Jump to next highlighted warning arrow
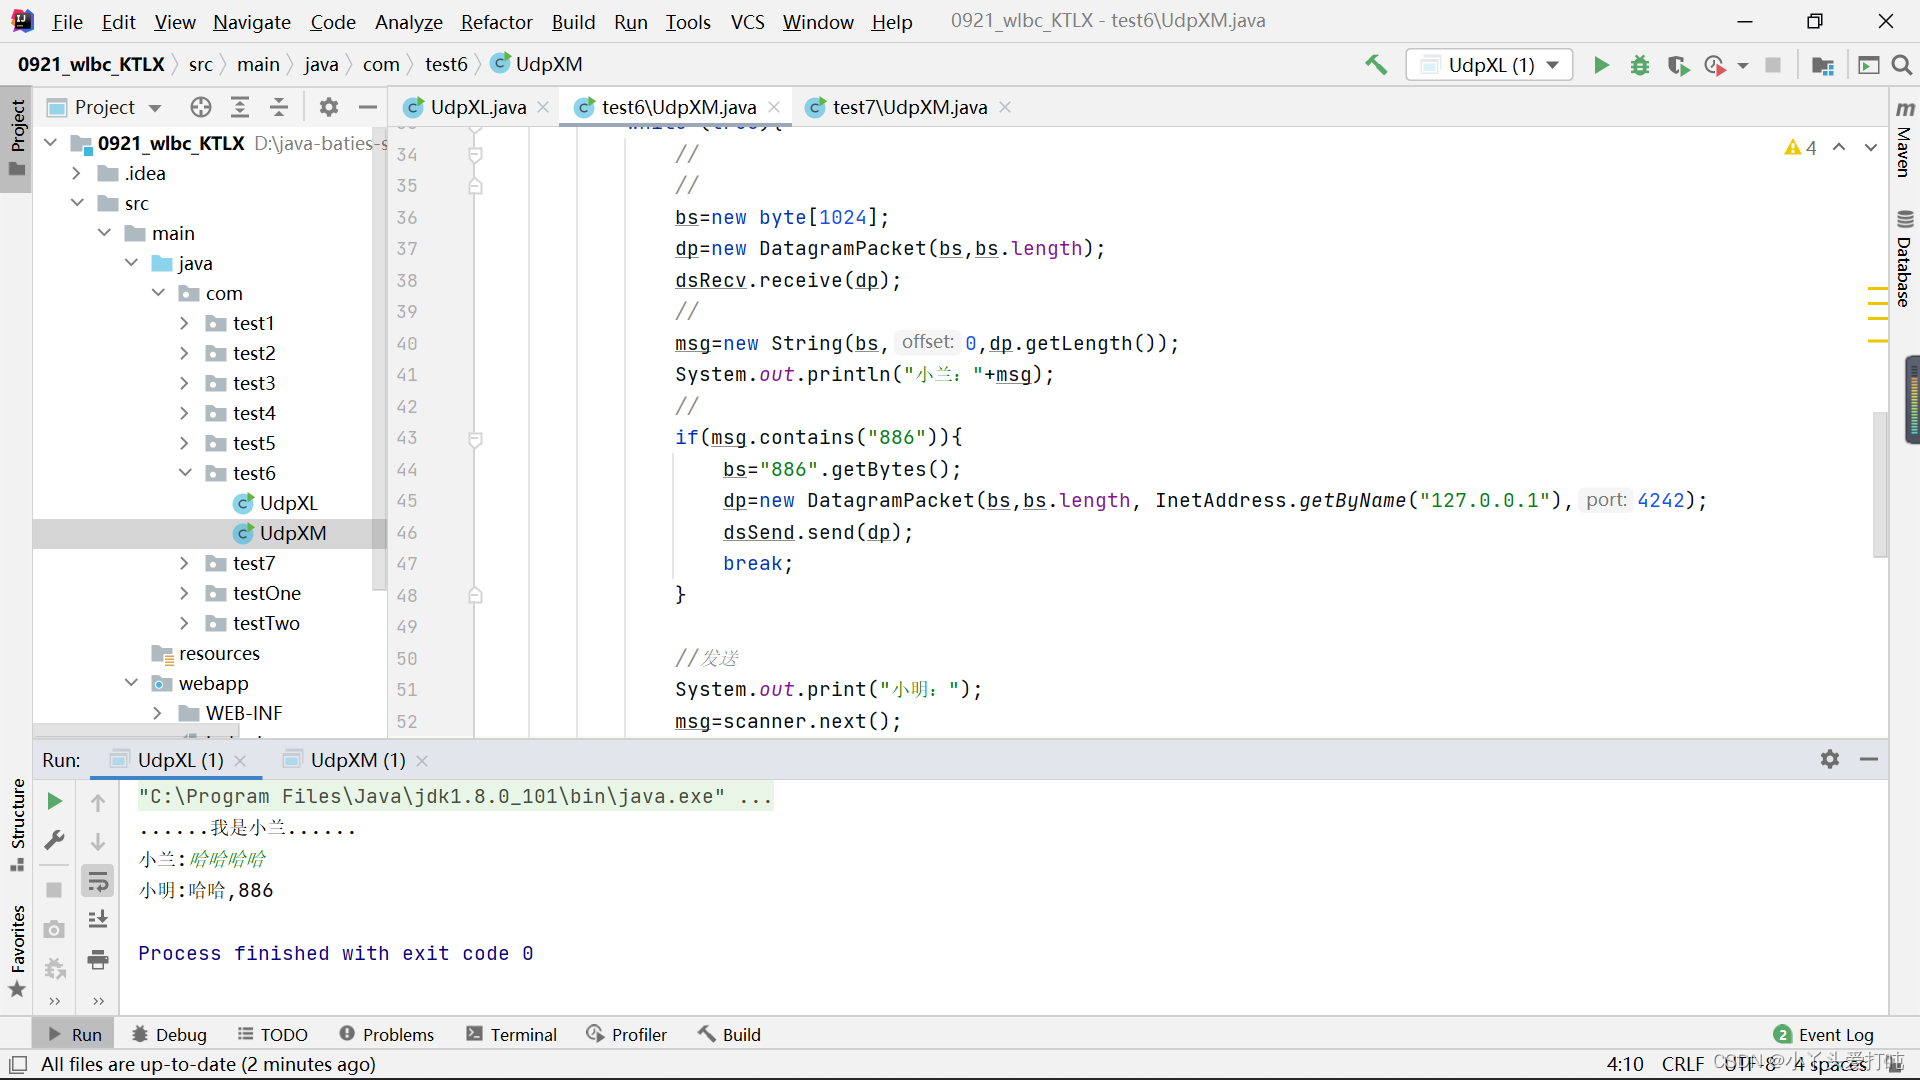The height and width of the screenshot is (1080, 1920). point(1870,148)
